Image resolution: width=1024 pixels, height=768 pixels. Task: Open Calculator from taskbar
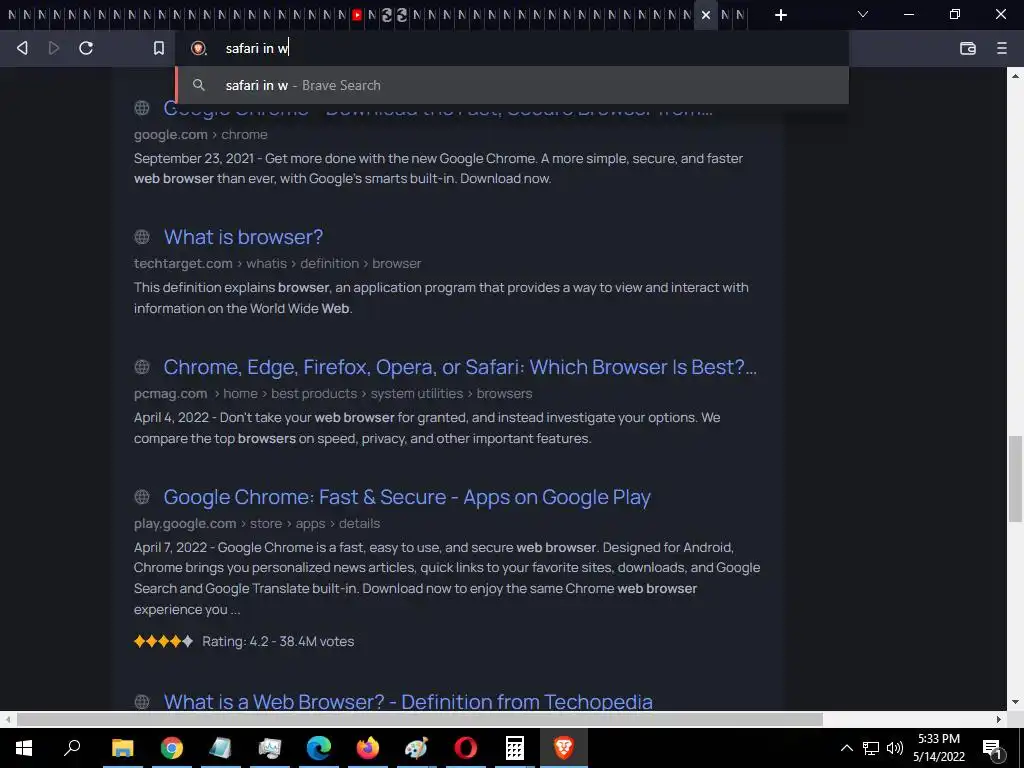click(x=515, y=748)
